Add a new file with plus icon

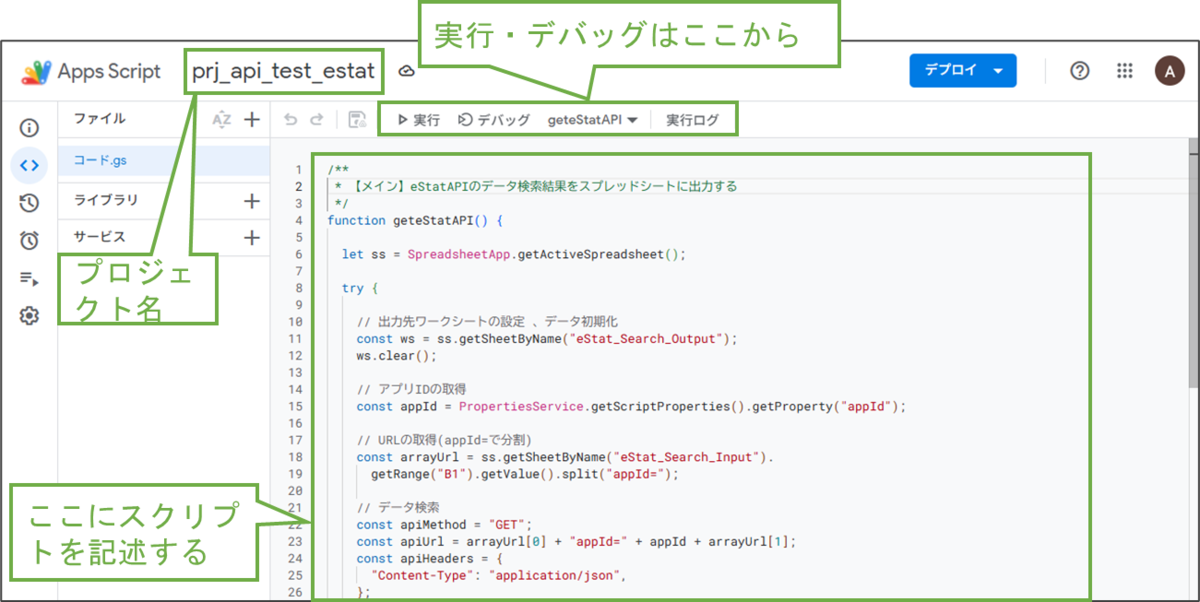pyautogui.click(x=252, y=119)
